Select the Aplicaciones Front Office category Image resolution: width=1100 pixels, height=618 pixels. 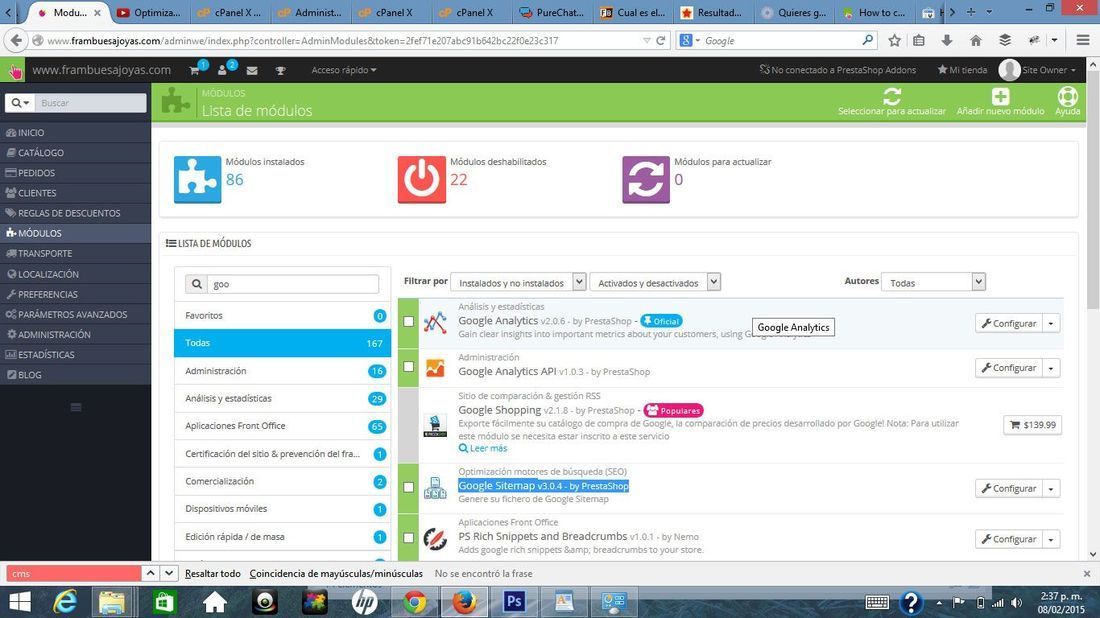coord(282,426)
